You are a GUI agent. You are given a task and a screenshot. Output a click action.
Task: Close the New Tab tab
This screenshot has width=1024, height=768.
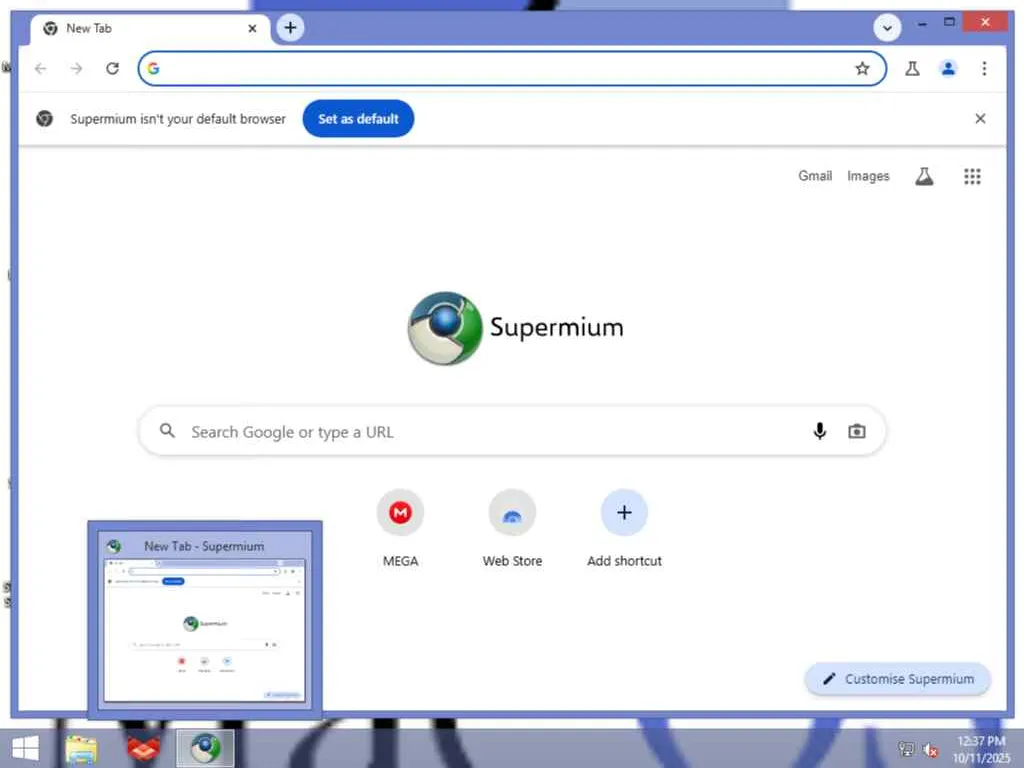pyautogui.click(x=252, y=29)
